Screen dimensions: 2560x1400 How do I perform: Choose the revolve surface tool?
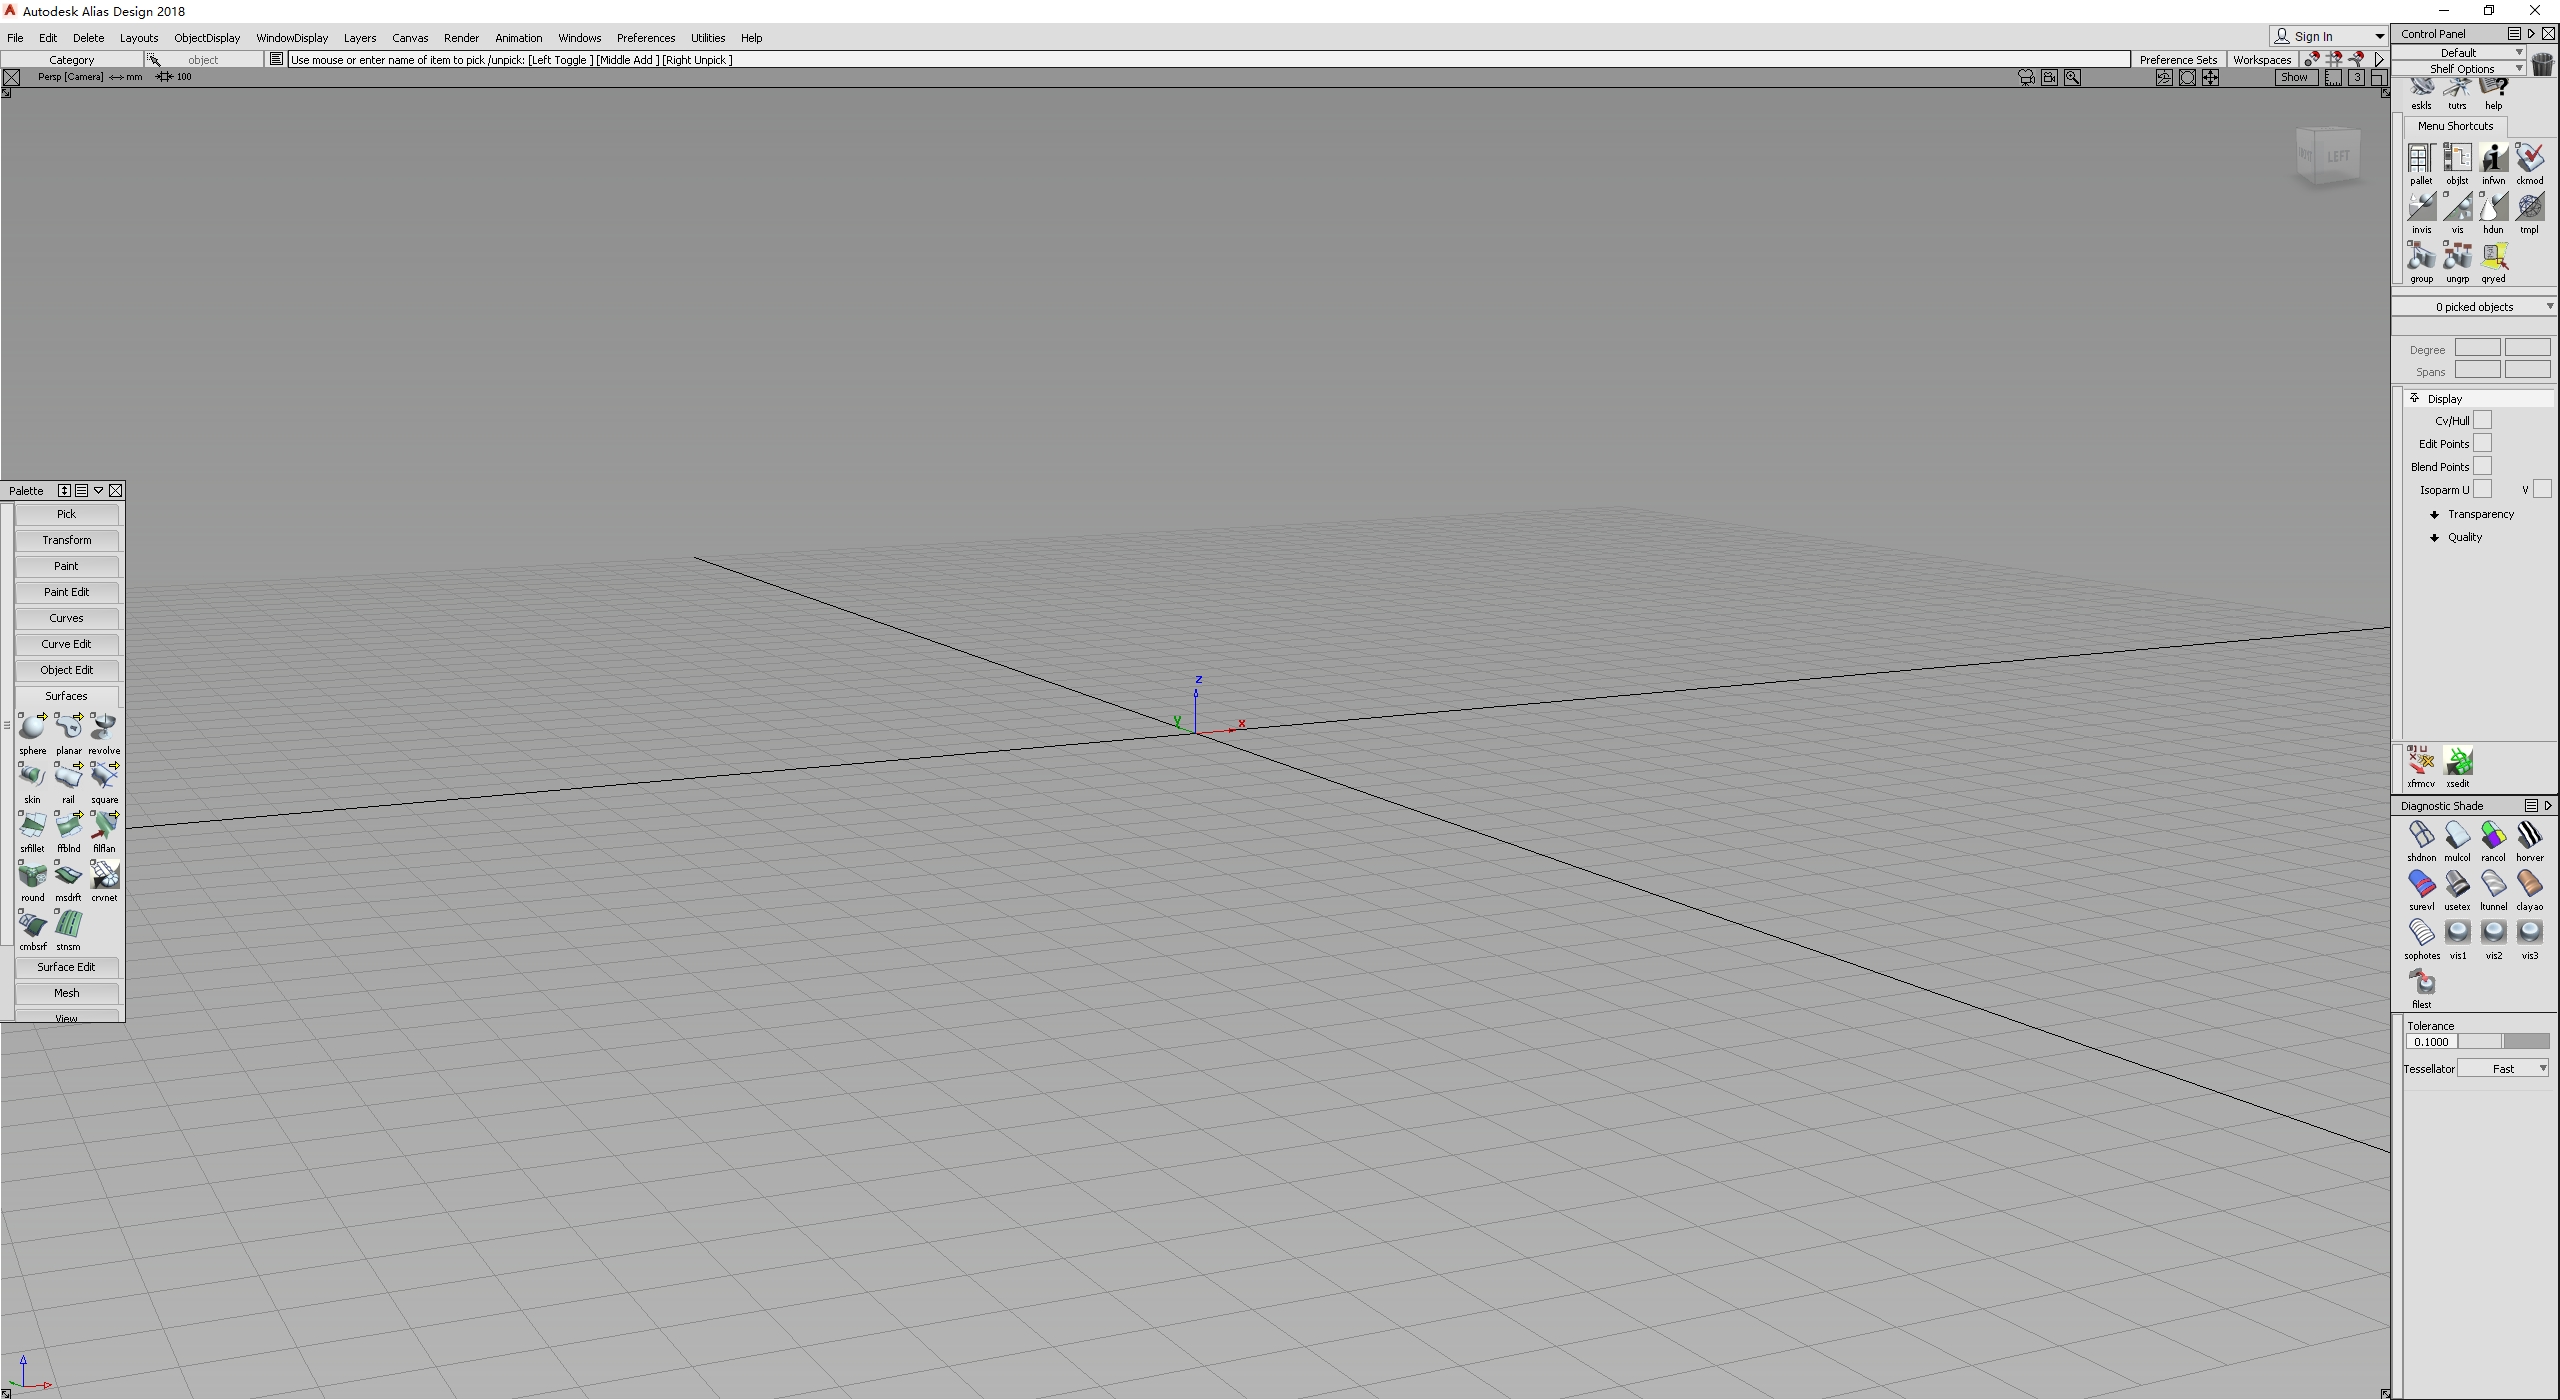(x=104, y=728)
